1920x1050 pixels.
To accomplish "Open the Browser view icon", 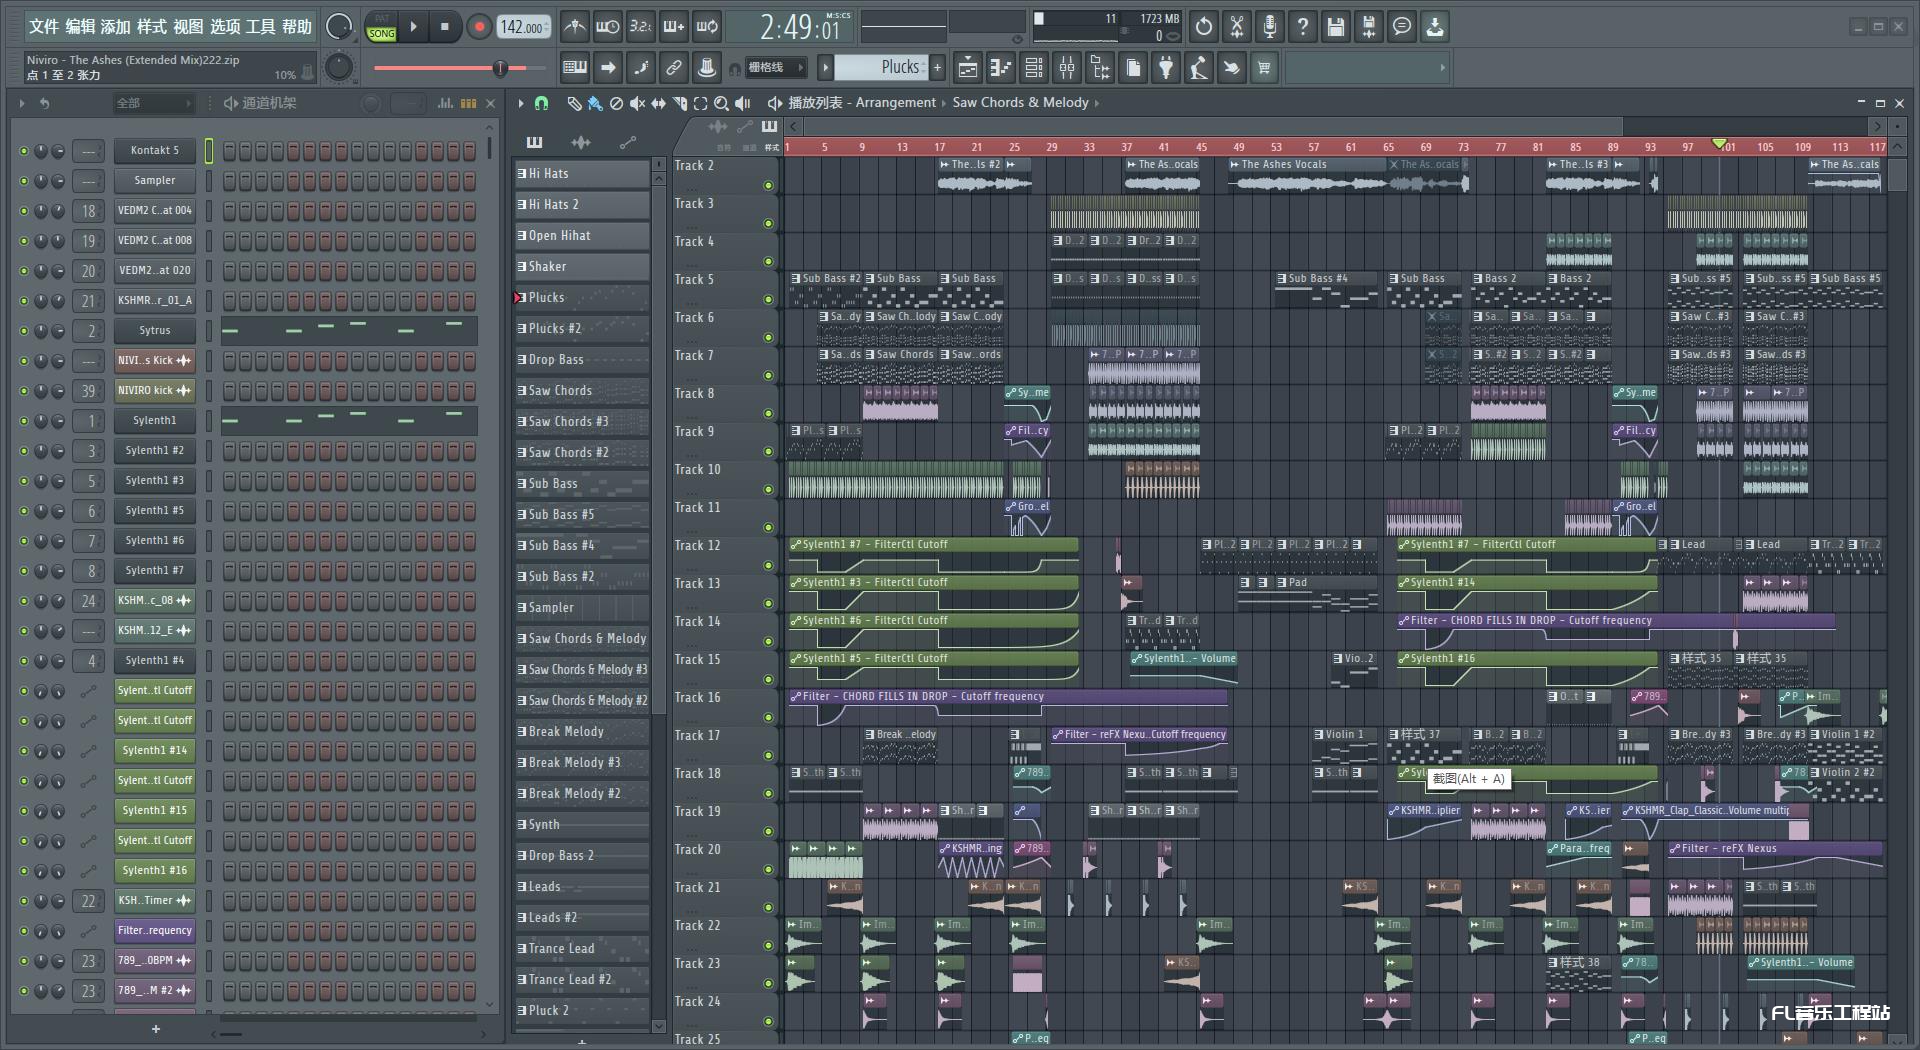I will point(1100,68).
